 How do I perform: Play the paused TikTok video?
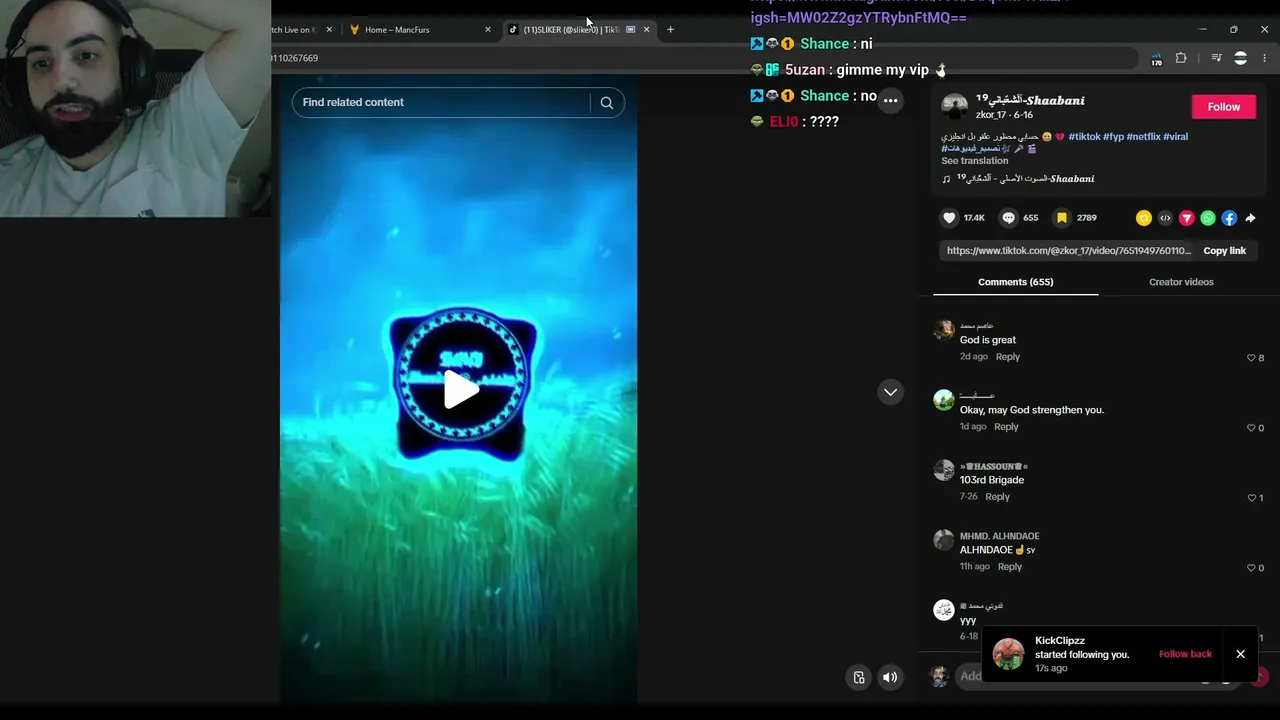point(460,389)
